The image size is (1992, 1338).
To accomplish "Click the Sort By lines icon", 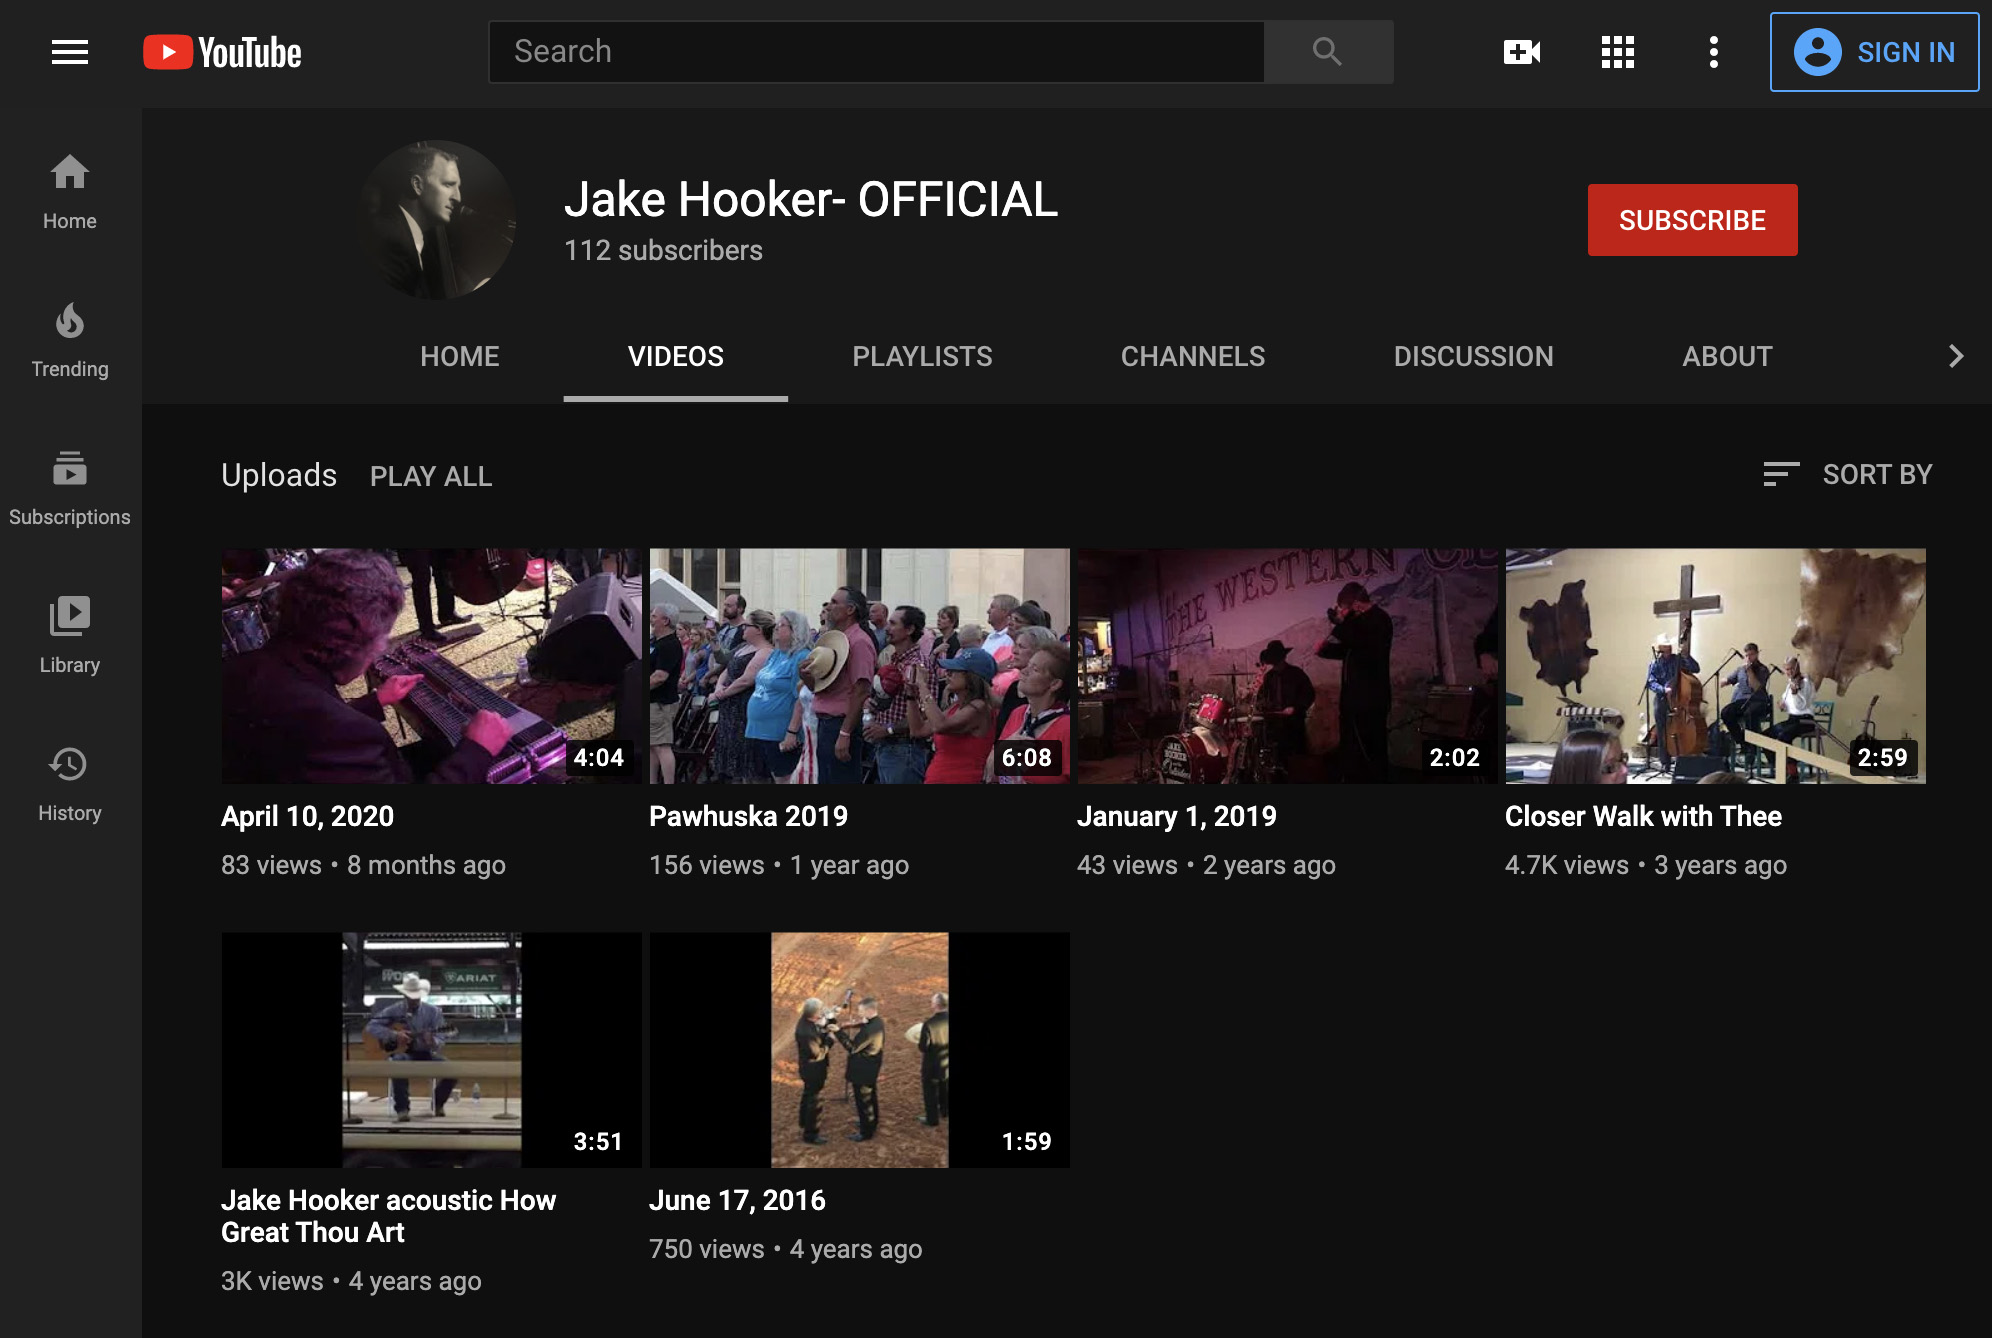I will [1781, 474].
